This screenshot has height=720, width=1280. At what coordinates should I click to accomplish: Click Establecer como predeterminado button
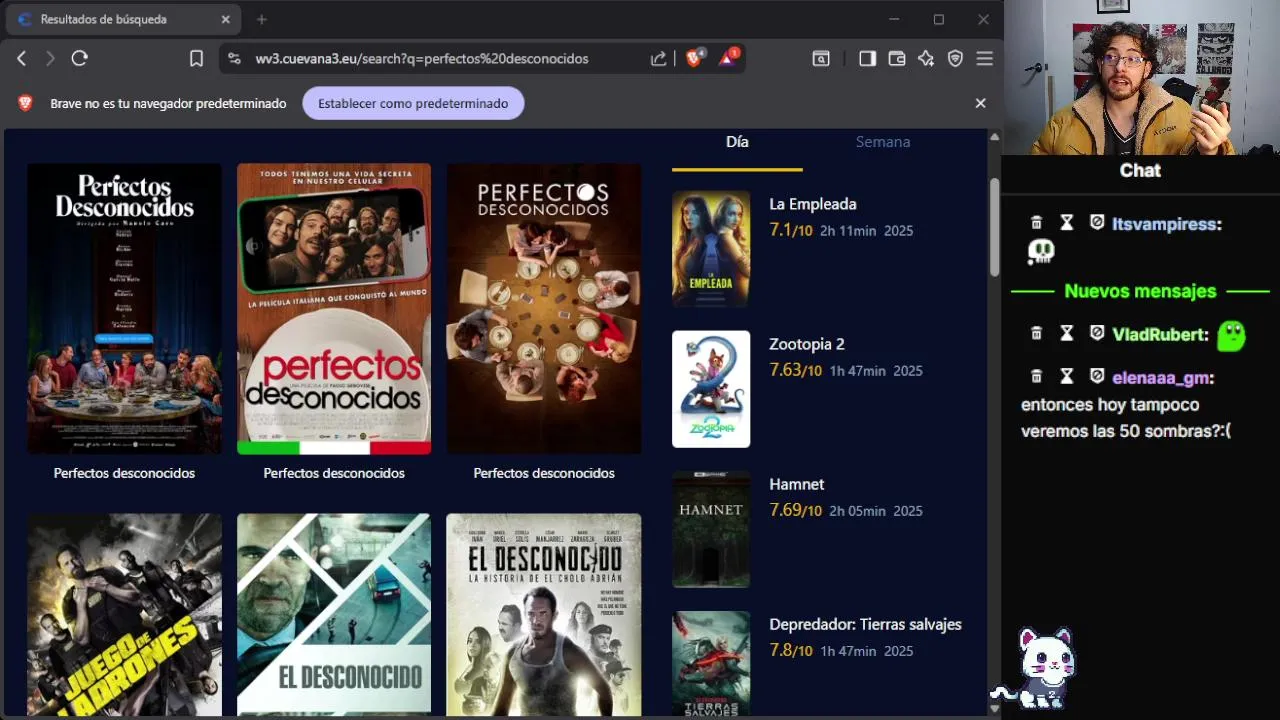click(413, 103)
